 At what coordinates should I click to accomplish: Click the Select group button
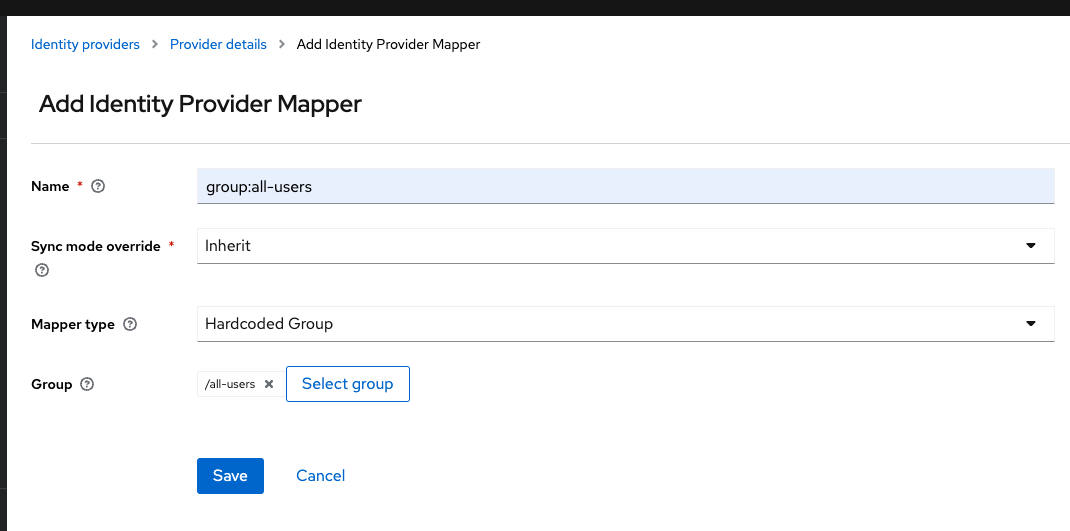[348, 384]
